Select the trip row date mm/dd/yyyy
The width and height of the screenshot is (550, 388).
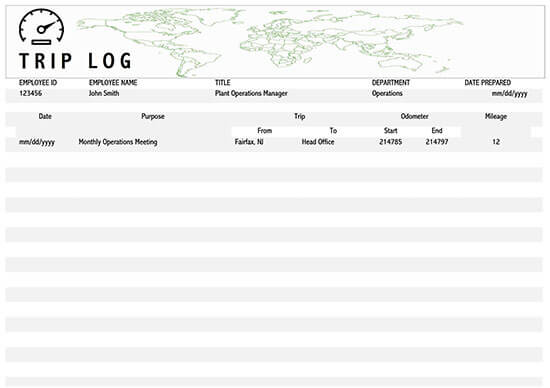(37, 142)
